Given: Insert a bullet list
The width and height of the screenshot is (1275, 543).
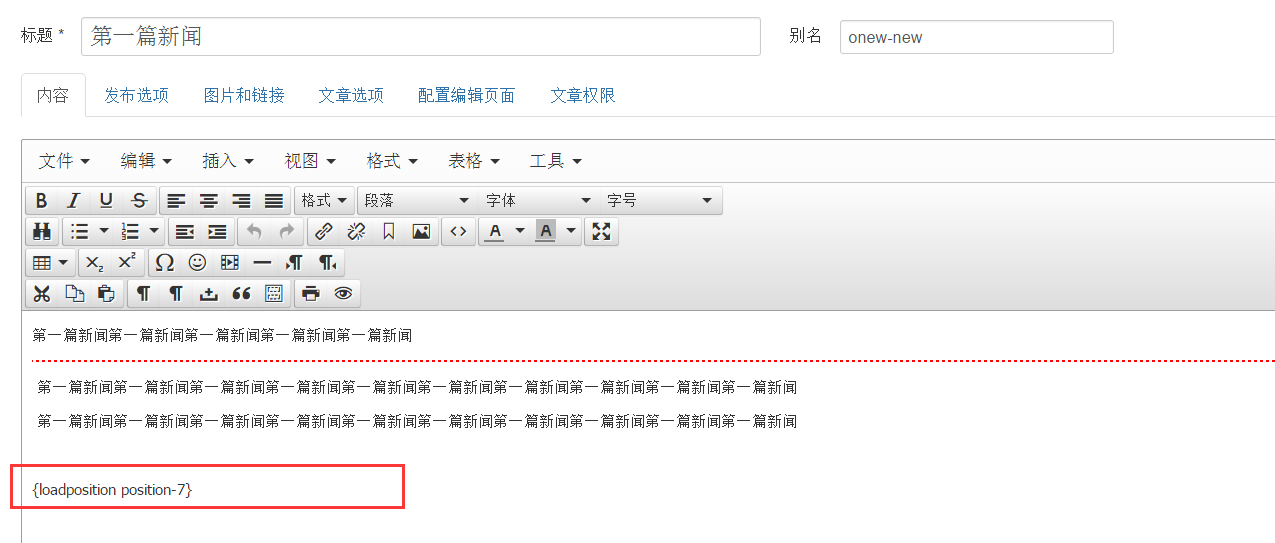Looking at the screenshot, I should (79, 232).
